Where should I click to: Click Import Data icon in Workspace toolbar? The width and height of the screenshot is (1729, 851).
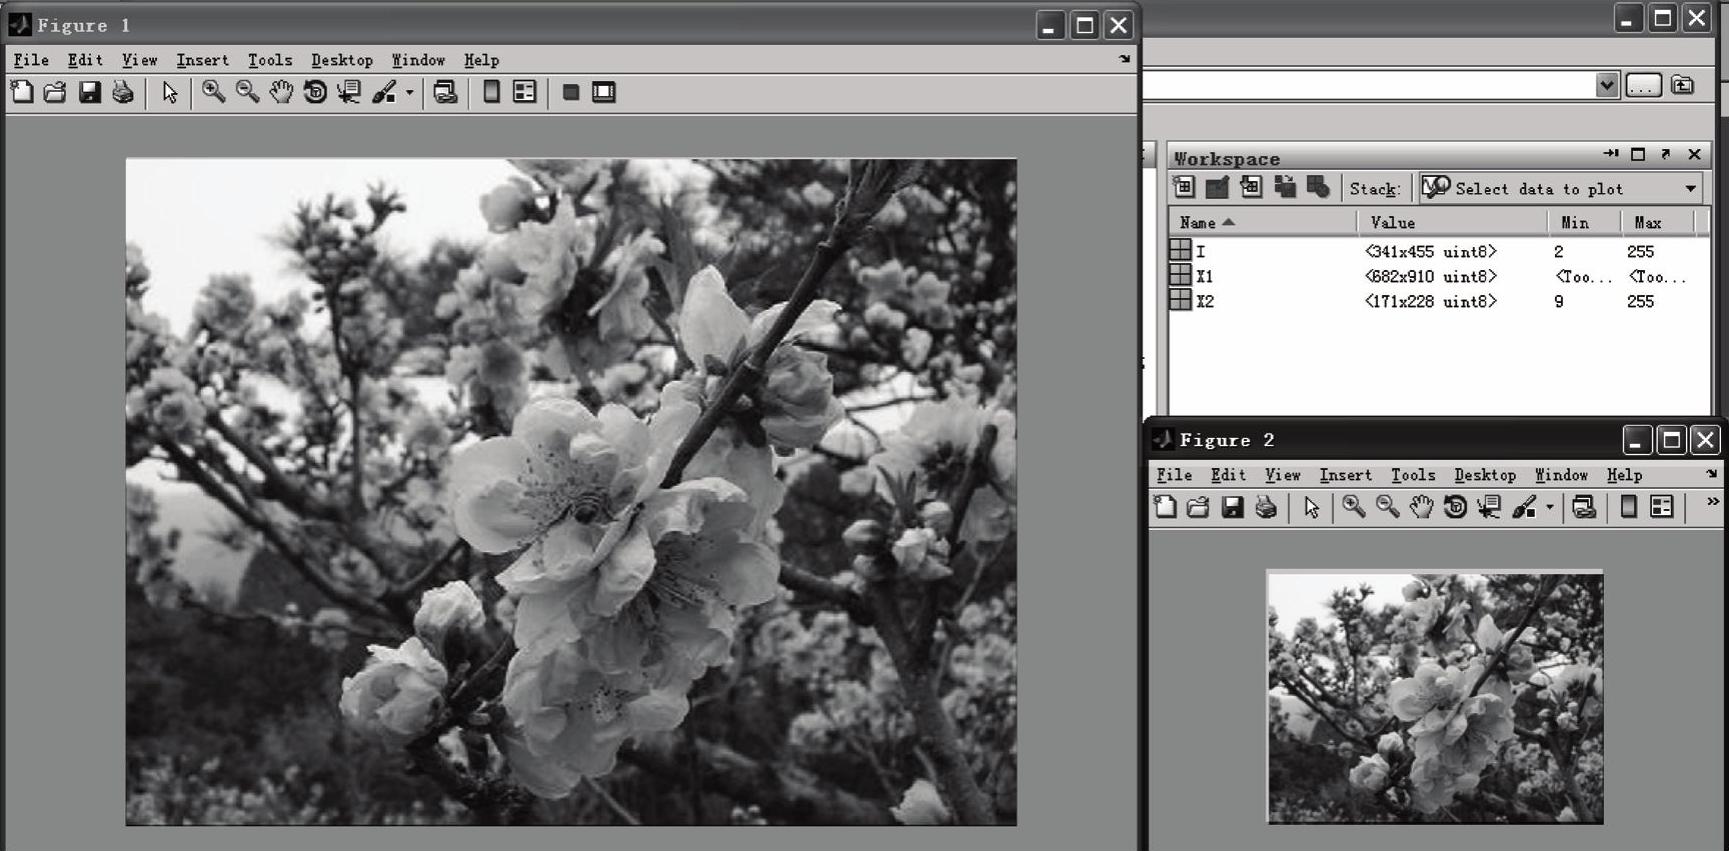(1251, 187)
